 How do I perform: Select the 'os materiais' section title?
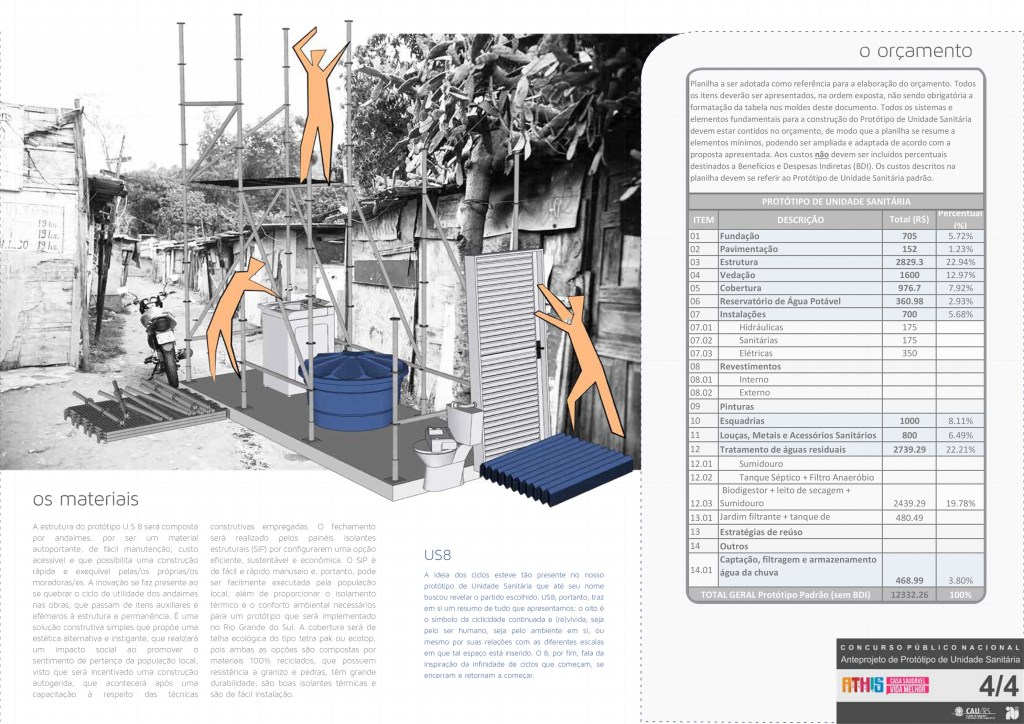click(86, 499)
